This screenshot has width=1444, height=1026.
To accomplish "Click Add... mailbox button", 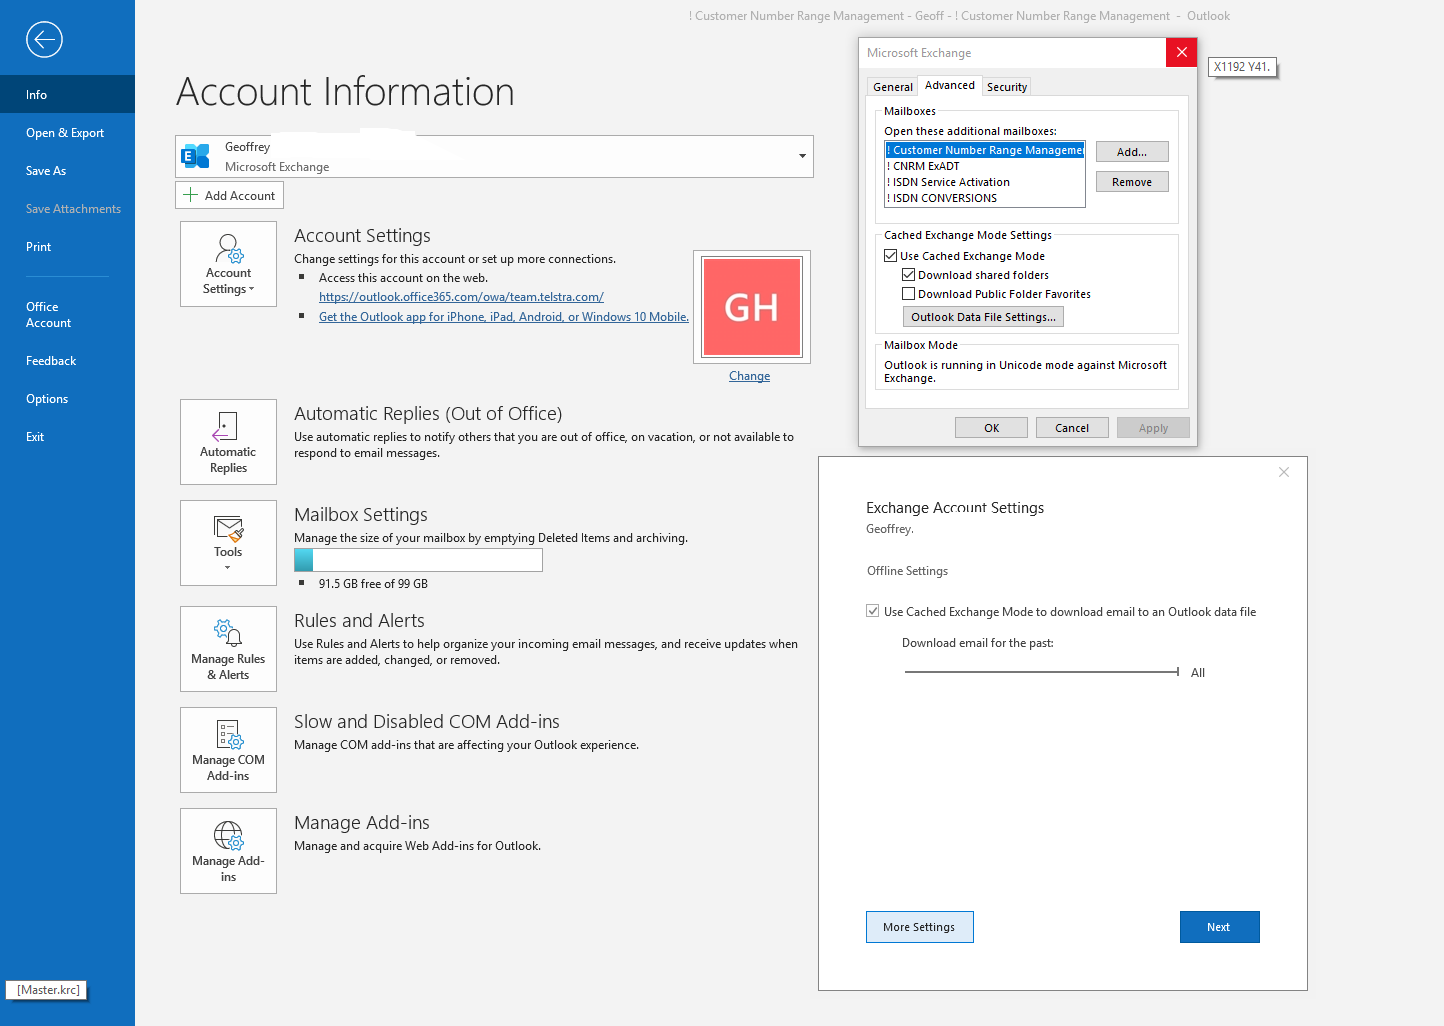I will pos(1132,152).
